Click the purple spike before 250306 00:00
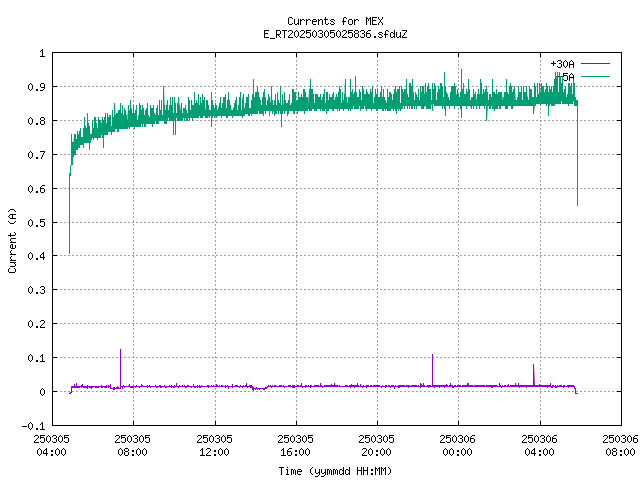 pyautogui.click(x=433, y=369)
